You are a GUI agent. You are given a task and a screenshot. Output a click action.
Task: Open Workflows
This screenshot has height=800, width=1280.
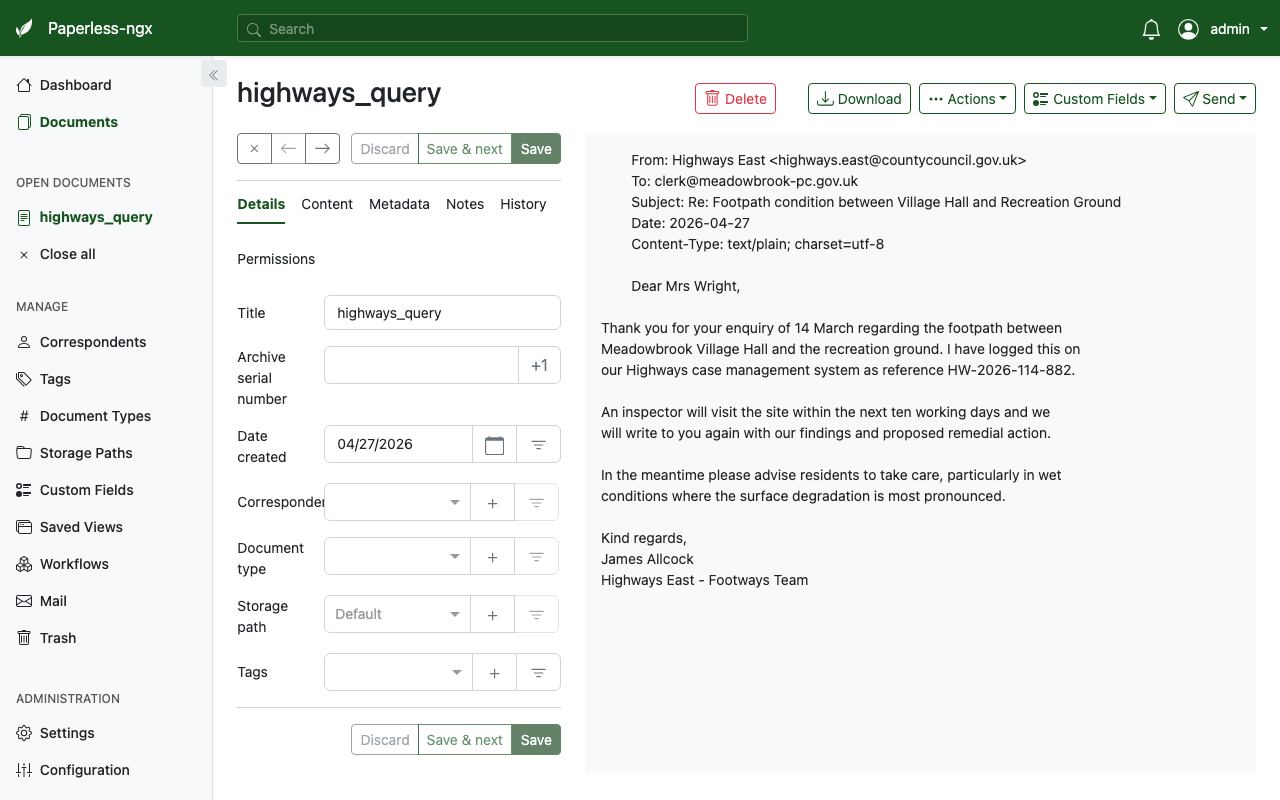[74, 564]
